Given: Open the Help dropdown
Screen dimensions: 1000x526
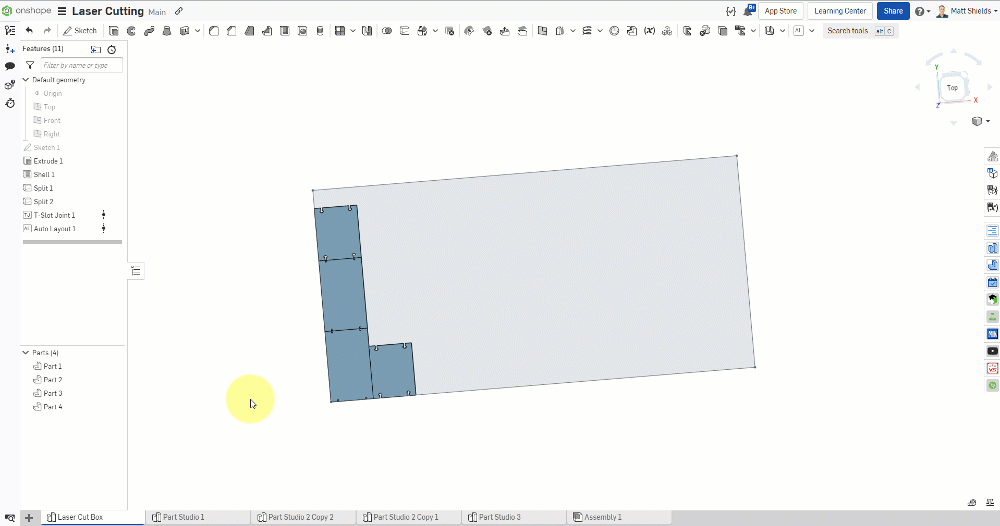Looking at the screenshot, I should click(922, 11).
